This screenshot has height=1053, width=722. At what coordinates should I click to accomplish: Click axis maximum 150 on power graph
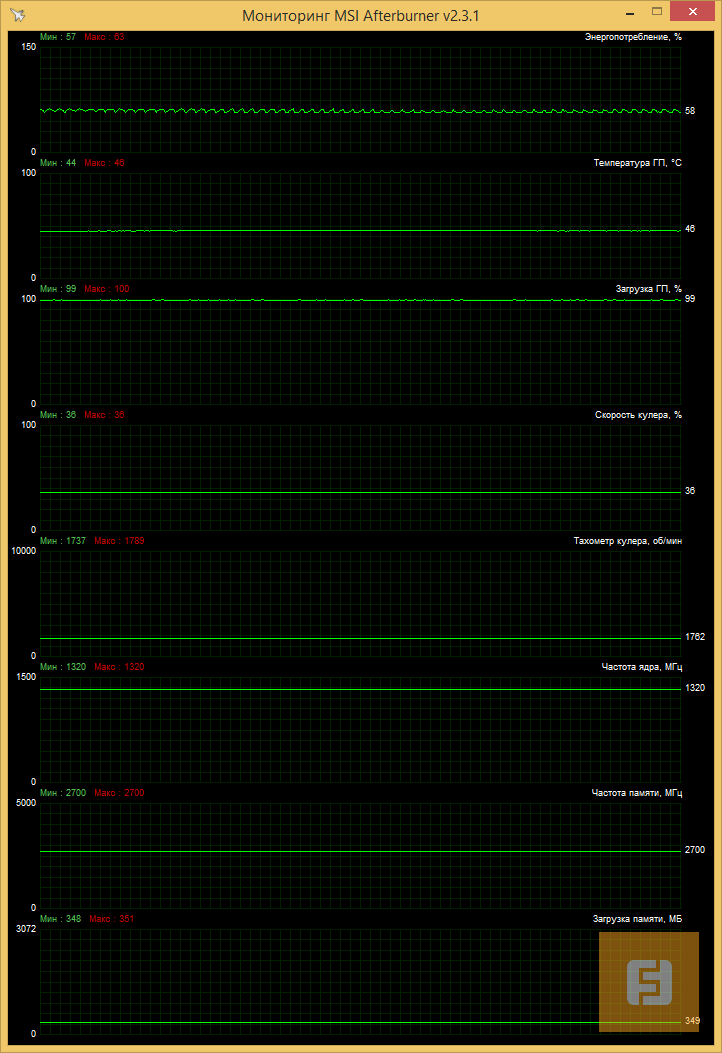[29, 47]
